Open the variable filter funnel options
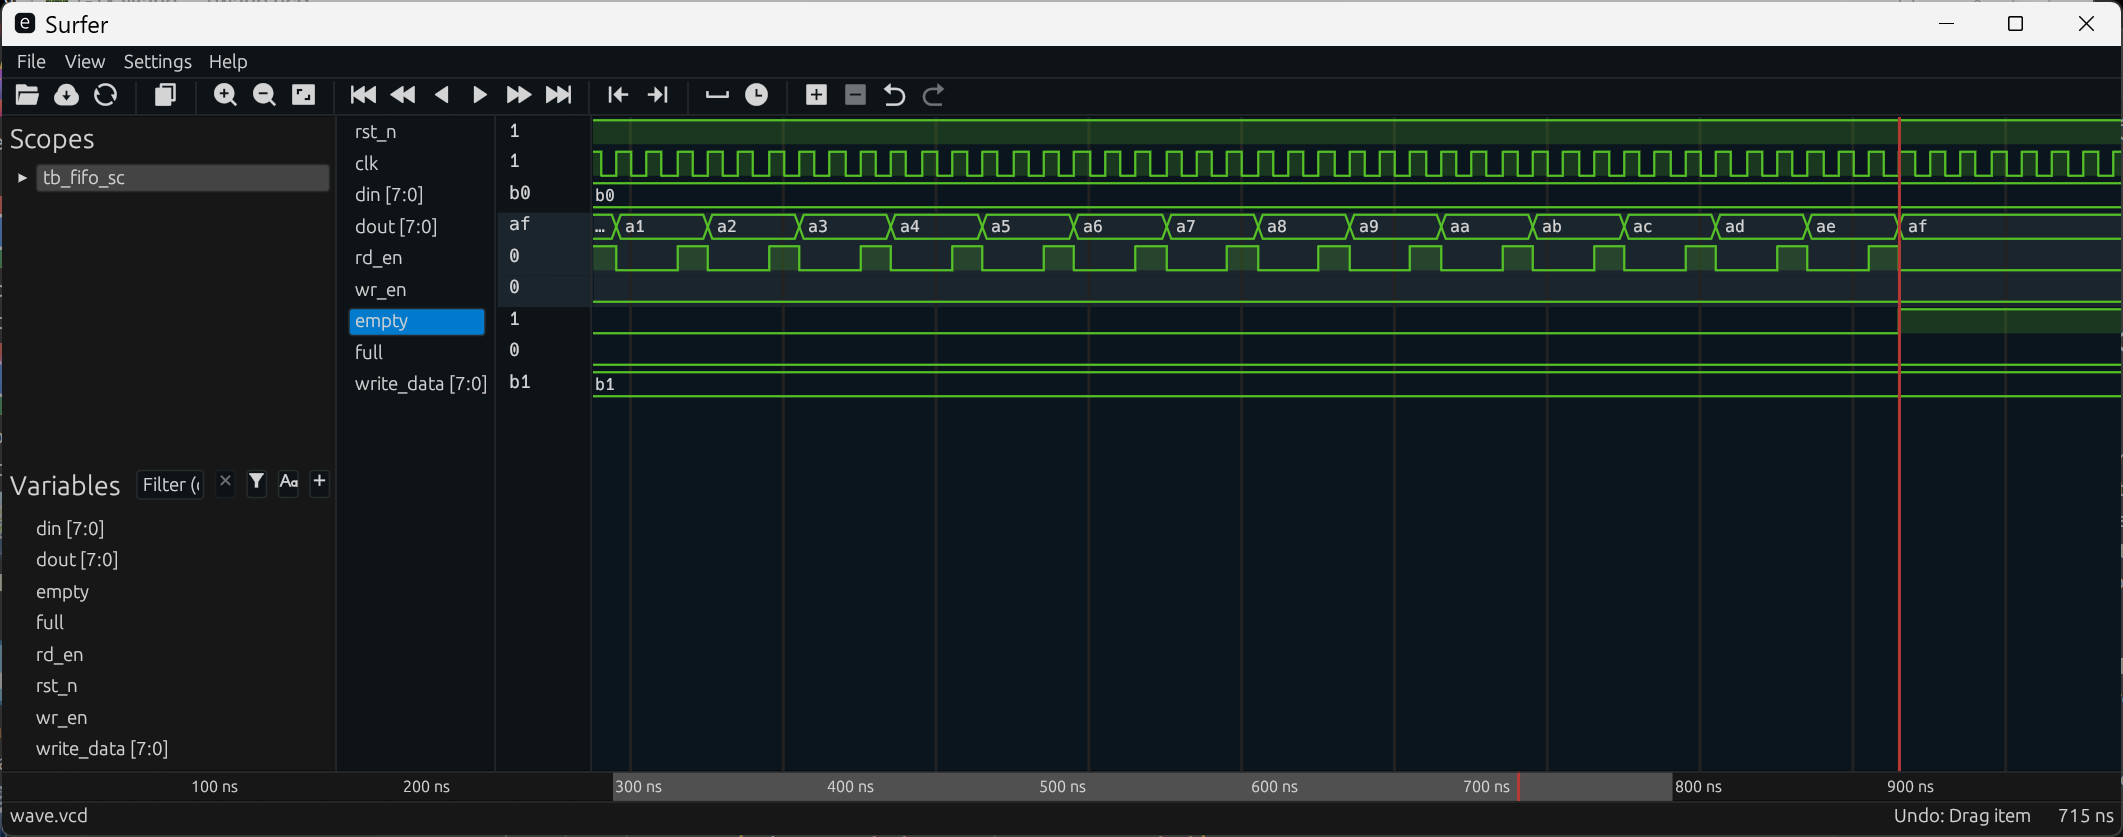 coord(256,483)
